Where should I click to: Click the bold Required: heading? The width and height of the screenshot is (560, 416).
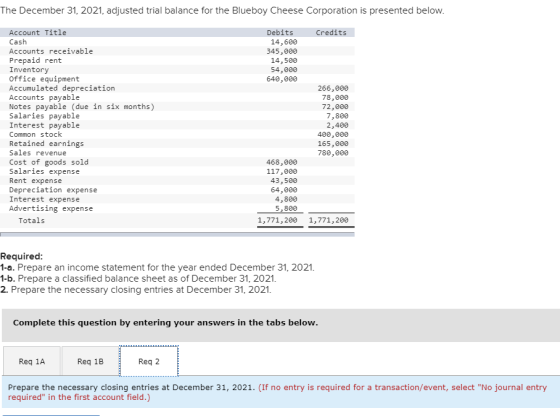coord(21,256)
